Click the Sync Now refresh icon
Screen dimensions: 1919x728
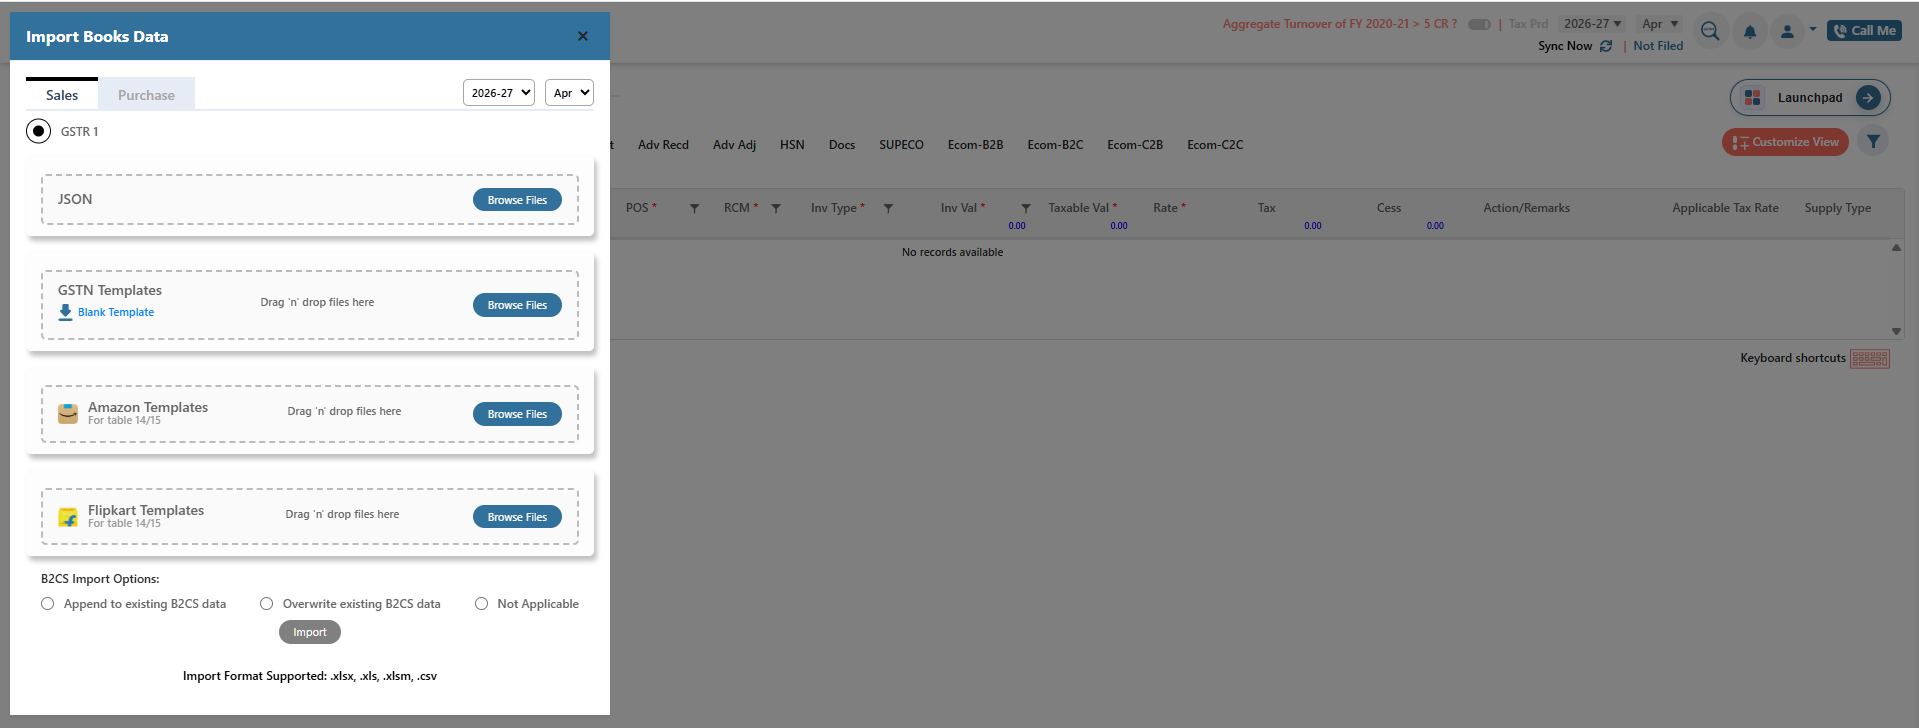[x=1606, y=46]
